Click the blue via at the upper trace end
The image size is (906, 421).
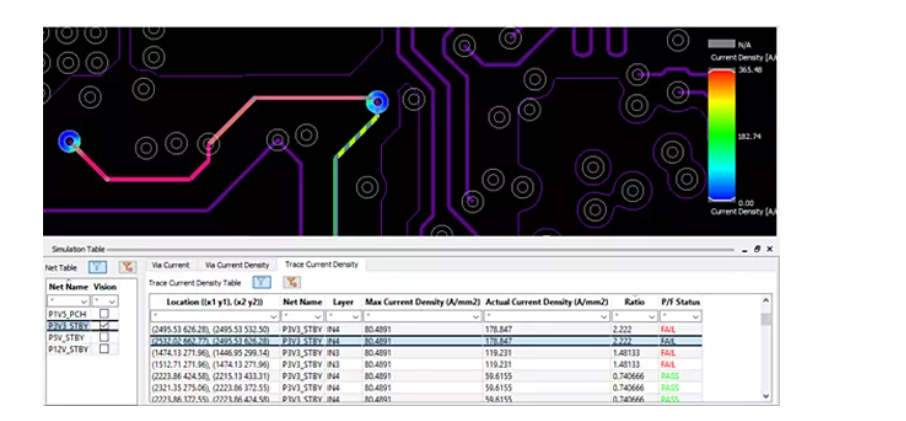tap(377, 101)
